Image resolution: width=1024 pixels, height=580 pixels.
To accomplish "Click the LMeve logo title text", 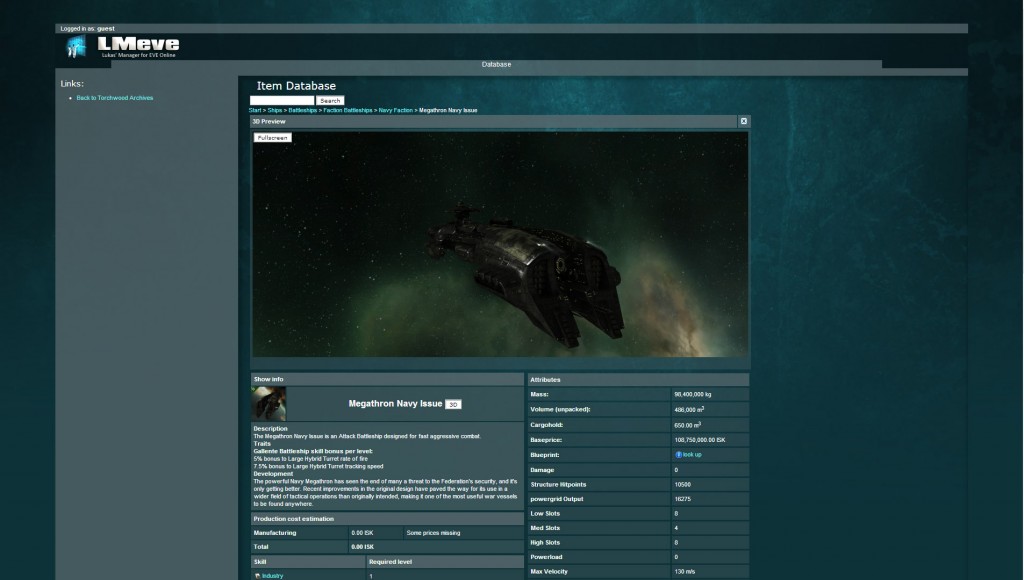I will coord(138,44).
